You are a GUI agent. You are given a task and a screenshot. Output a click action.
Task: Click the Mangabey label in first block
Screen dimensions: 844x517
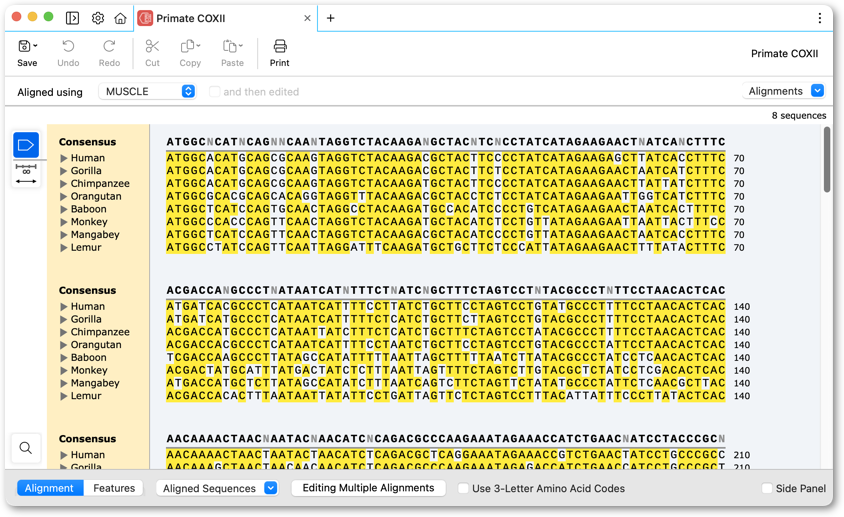click(x=95, y=235)
